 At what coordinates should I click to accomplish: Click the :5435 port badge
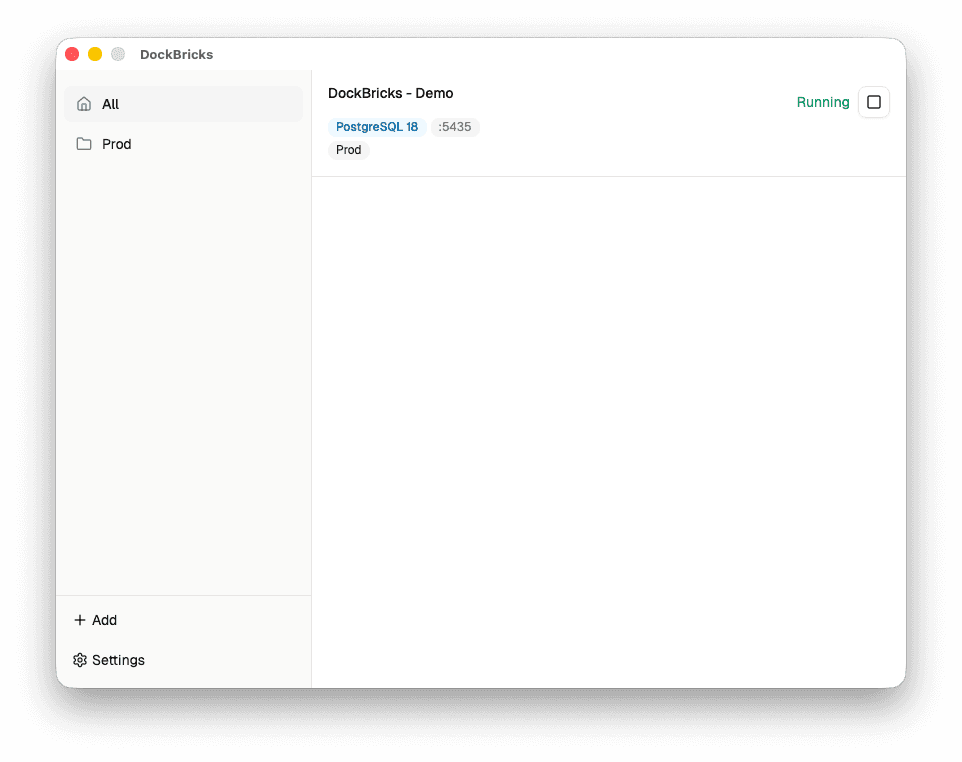(x=455, y=127)
